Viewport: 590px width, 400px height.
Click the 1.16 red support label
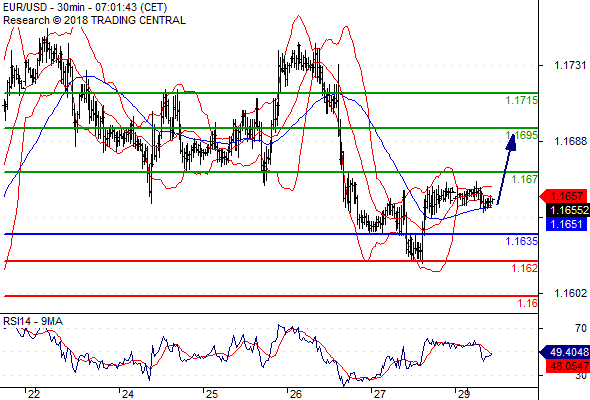point(528,303)
